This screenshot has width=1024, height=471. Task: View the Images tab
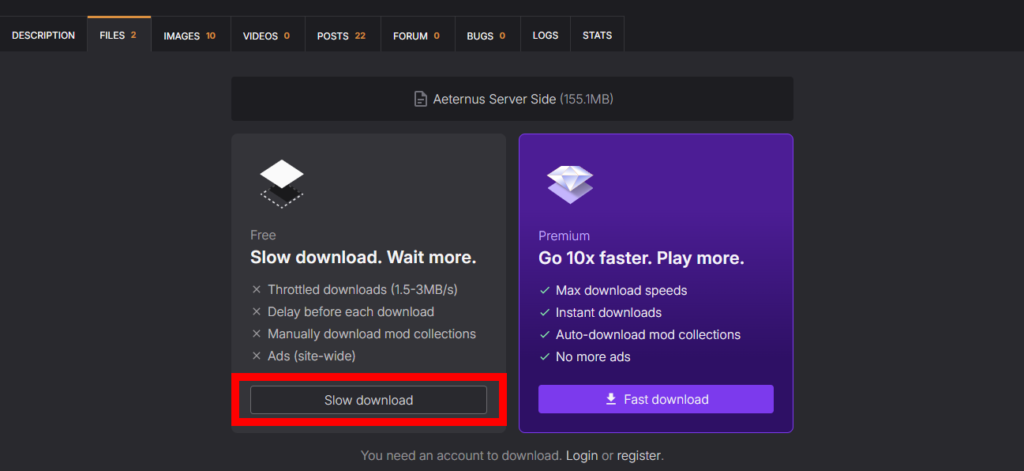click(x=190, y=35)
